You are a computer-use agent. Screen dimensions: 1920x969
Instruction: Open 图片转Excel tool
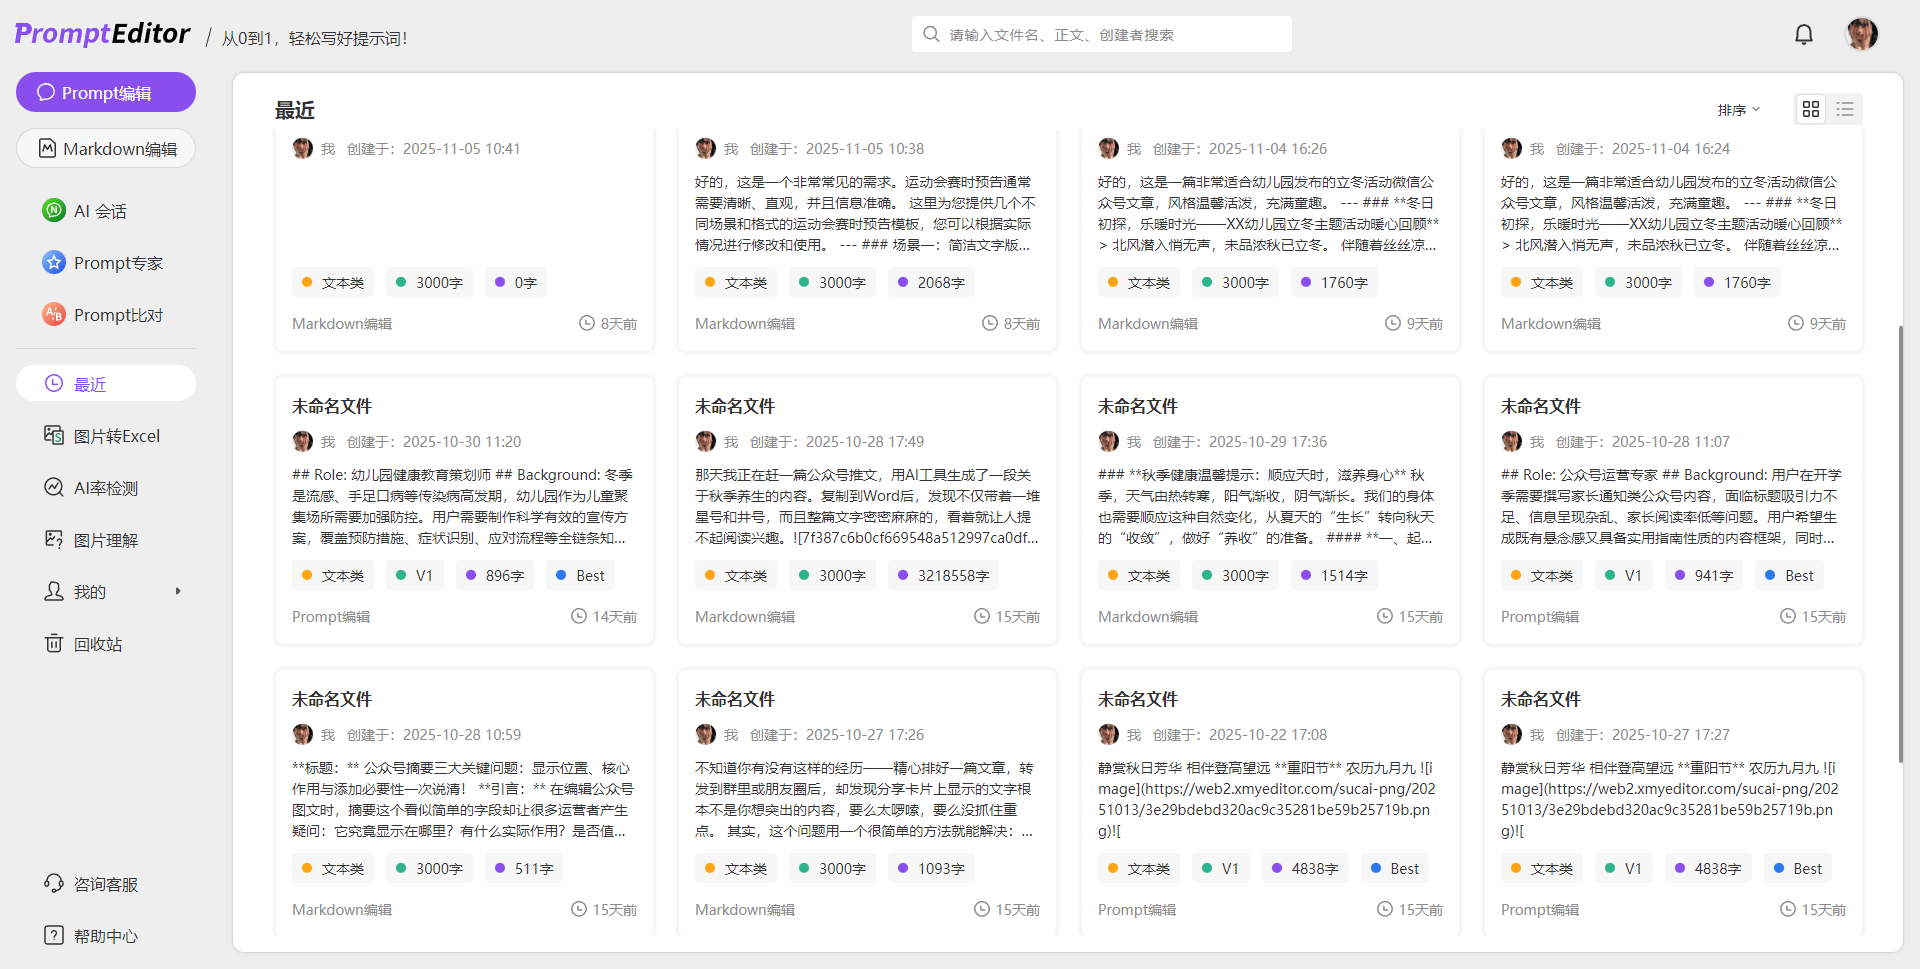pyautogui.click(x=116, y=436)
